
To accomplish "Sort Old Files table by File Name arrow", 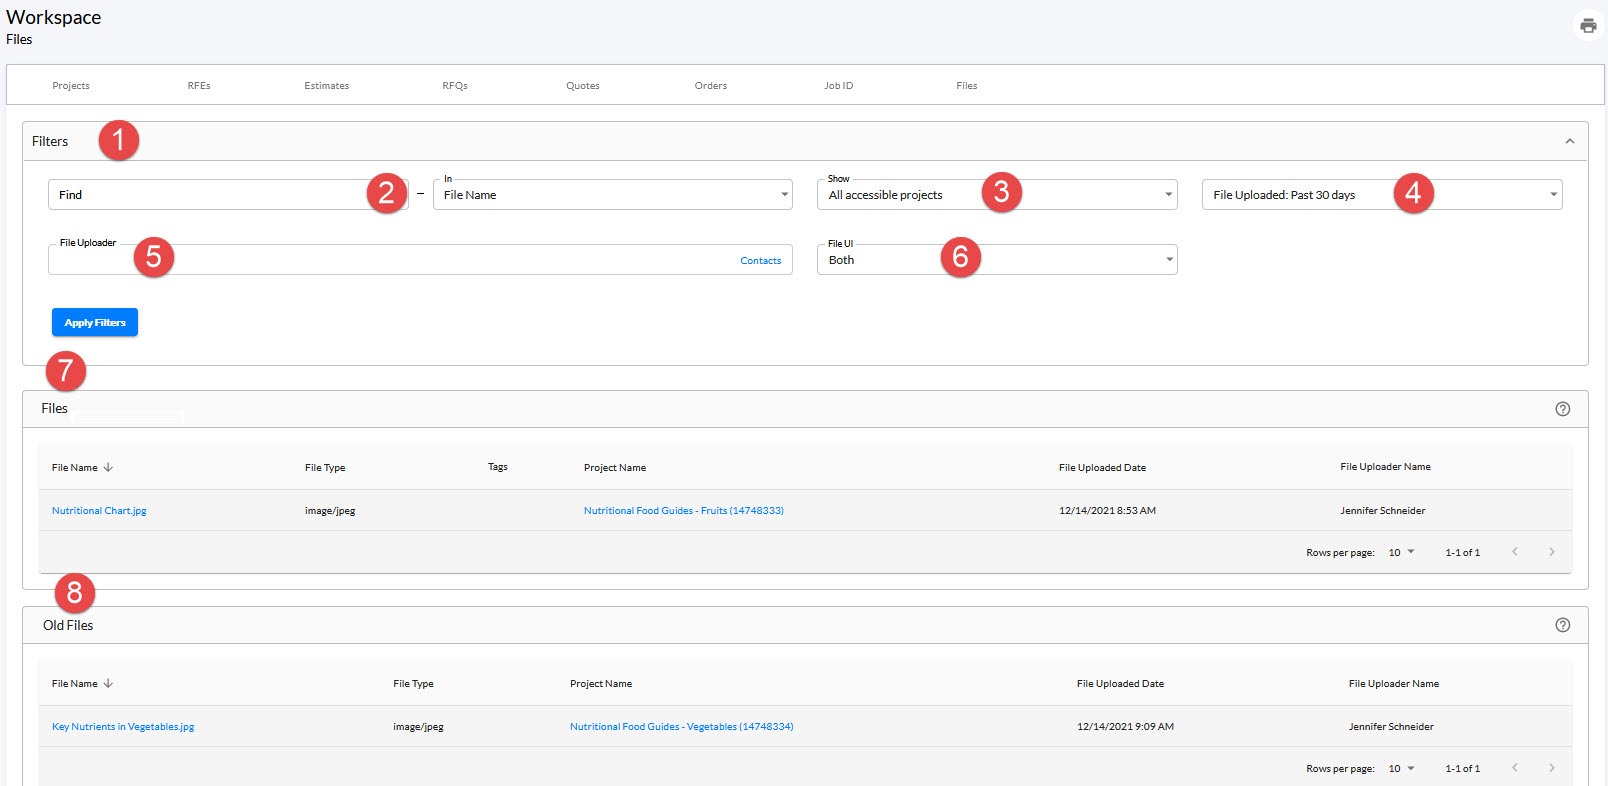I will pyautogui.click(x=108, y=683).
